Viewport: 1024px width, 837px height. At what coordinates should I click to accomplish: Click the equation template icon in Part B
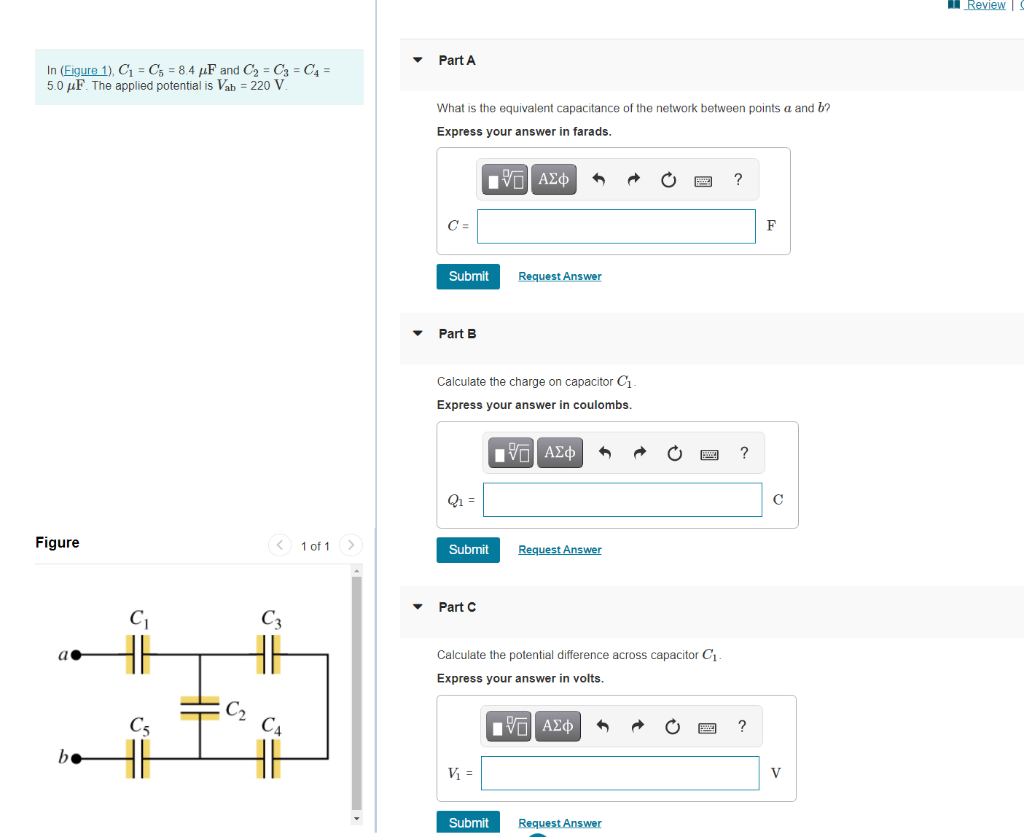(510, 452)
